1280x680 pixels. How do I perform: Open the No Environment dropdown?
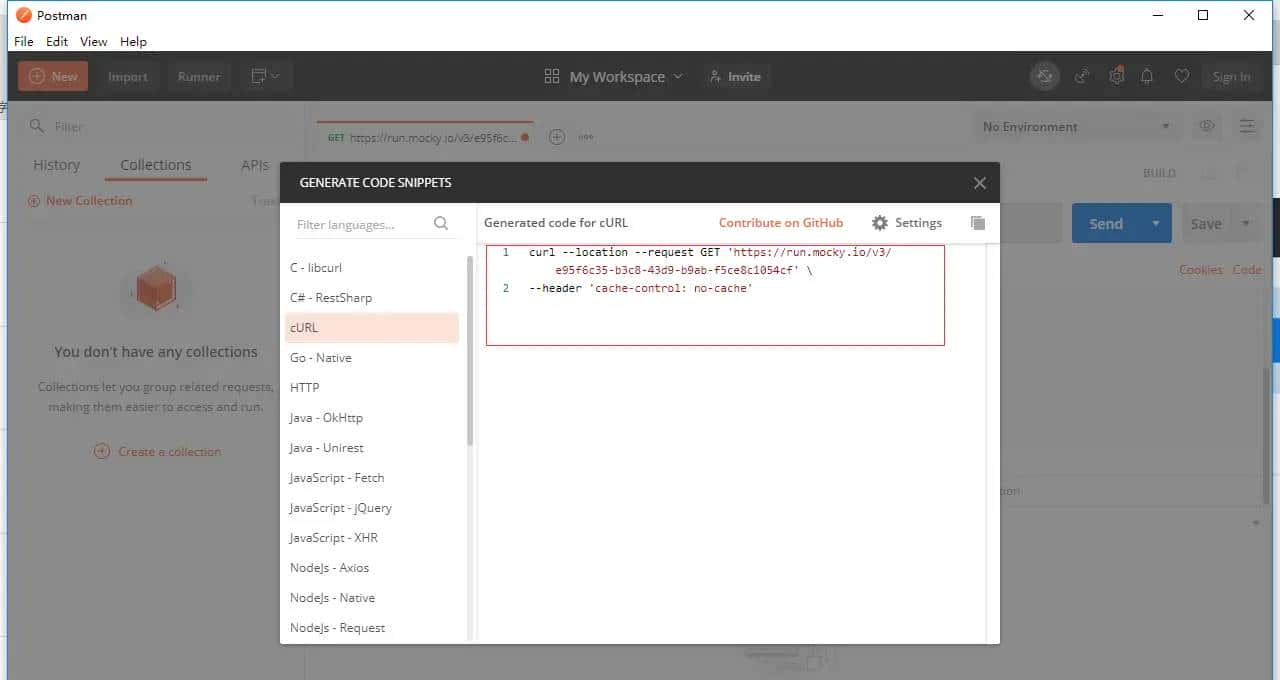(x=1077, y=127)
